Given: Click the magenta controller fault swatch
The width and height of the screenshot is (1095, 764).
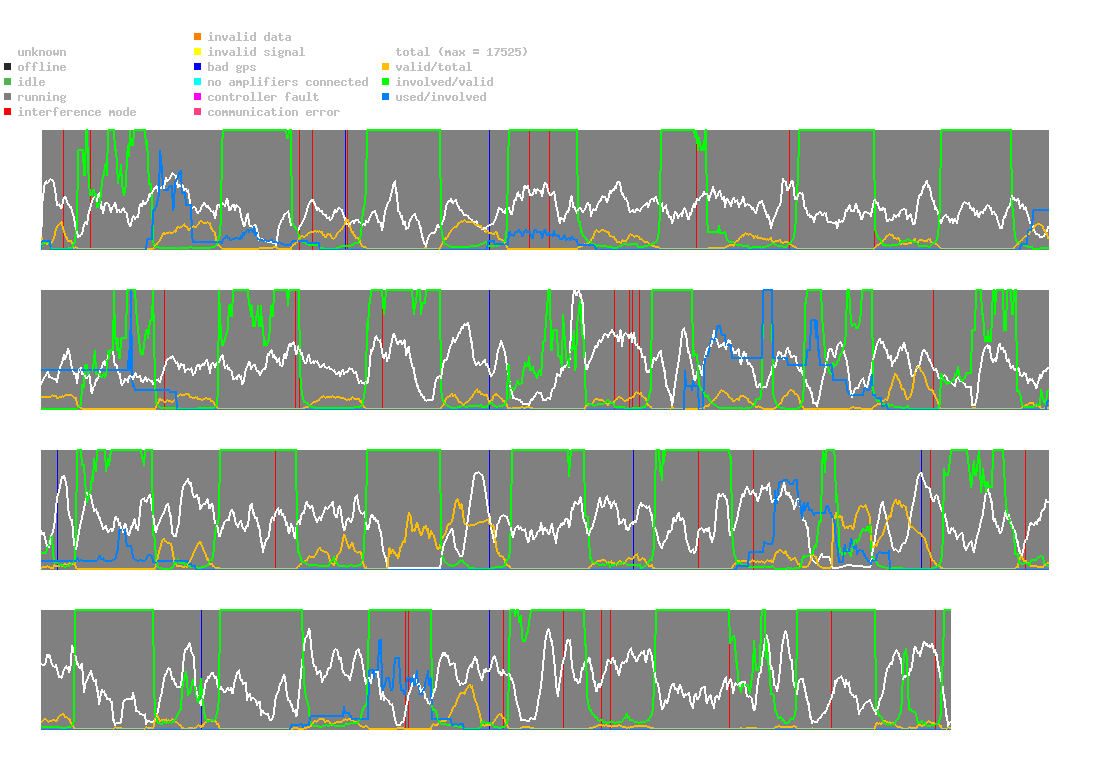Looking at the screenshot, I should (198, 97).
